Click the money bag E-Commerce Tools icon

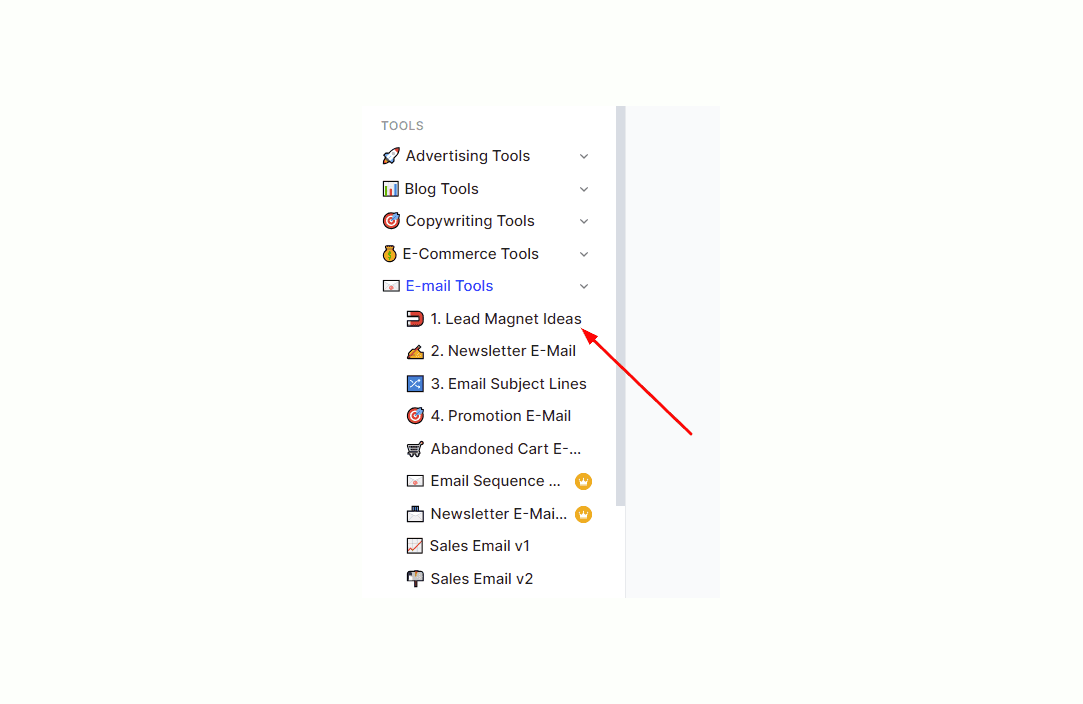click(x=390, y=254)
